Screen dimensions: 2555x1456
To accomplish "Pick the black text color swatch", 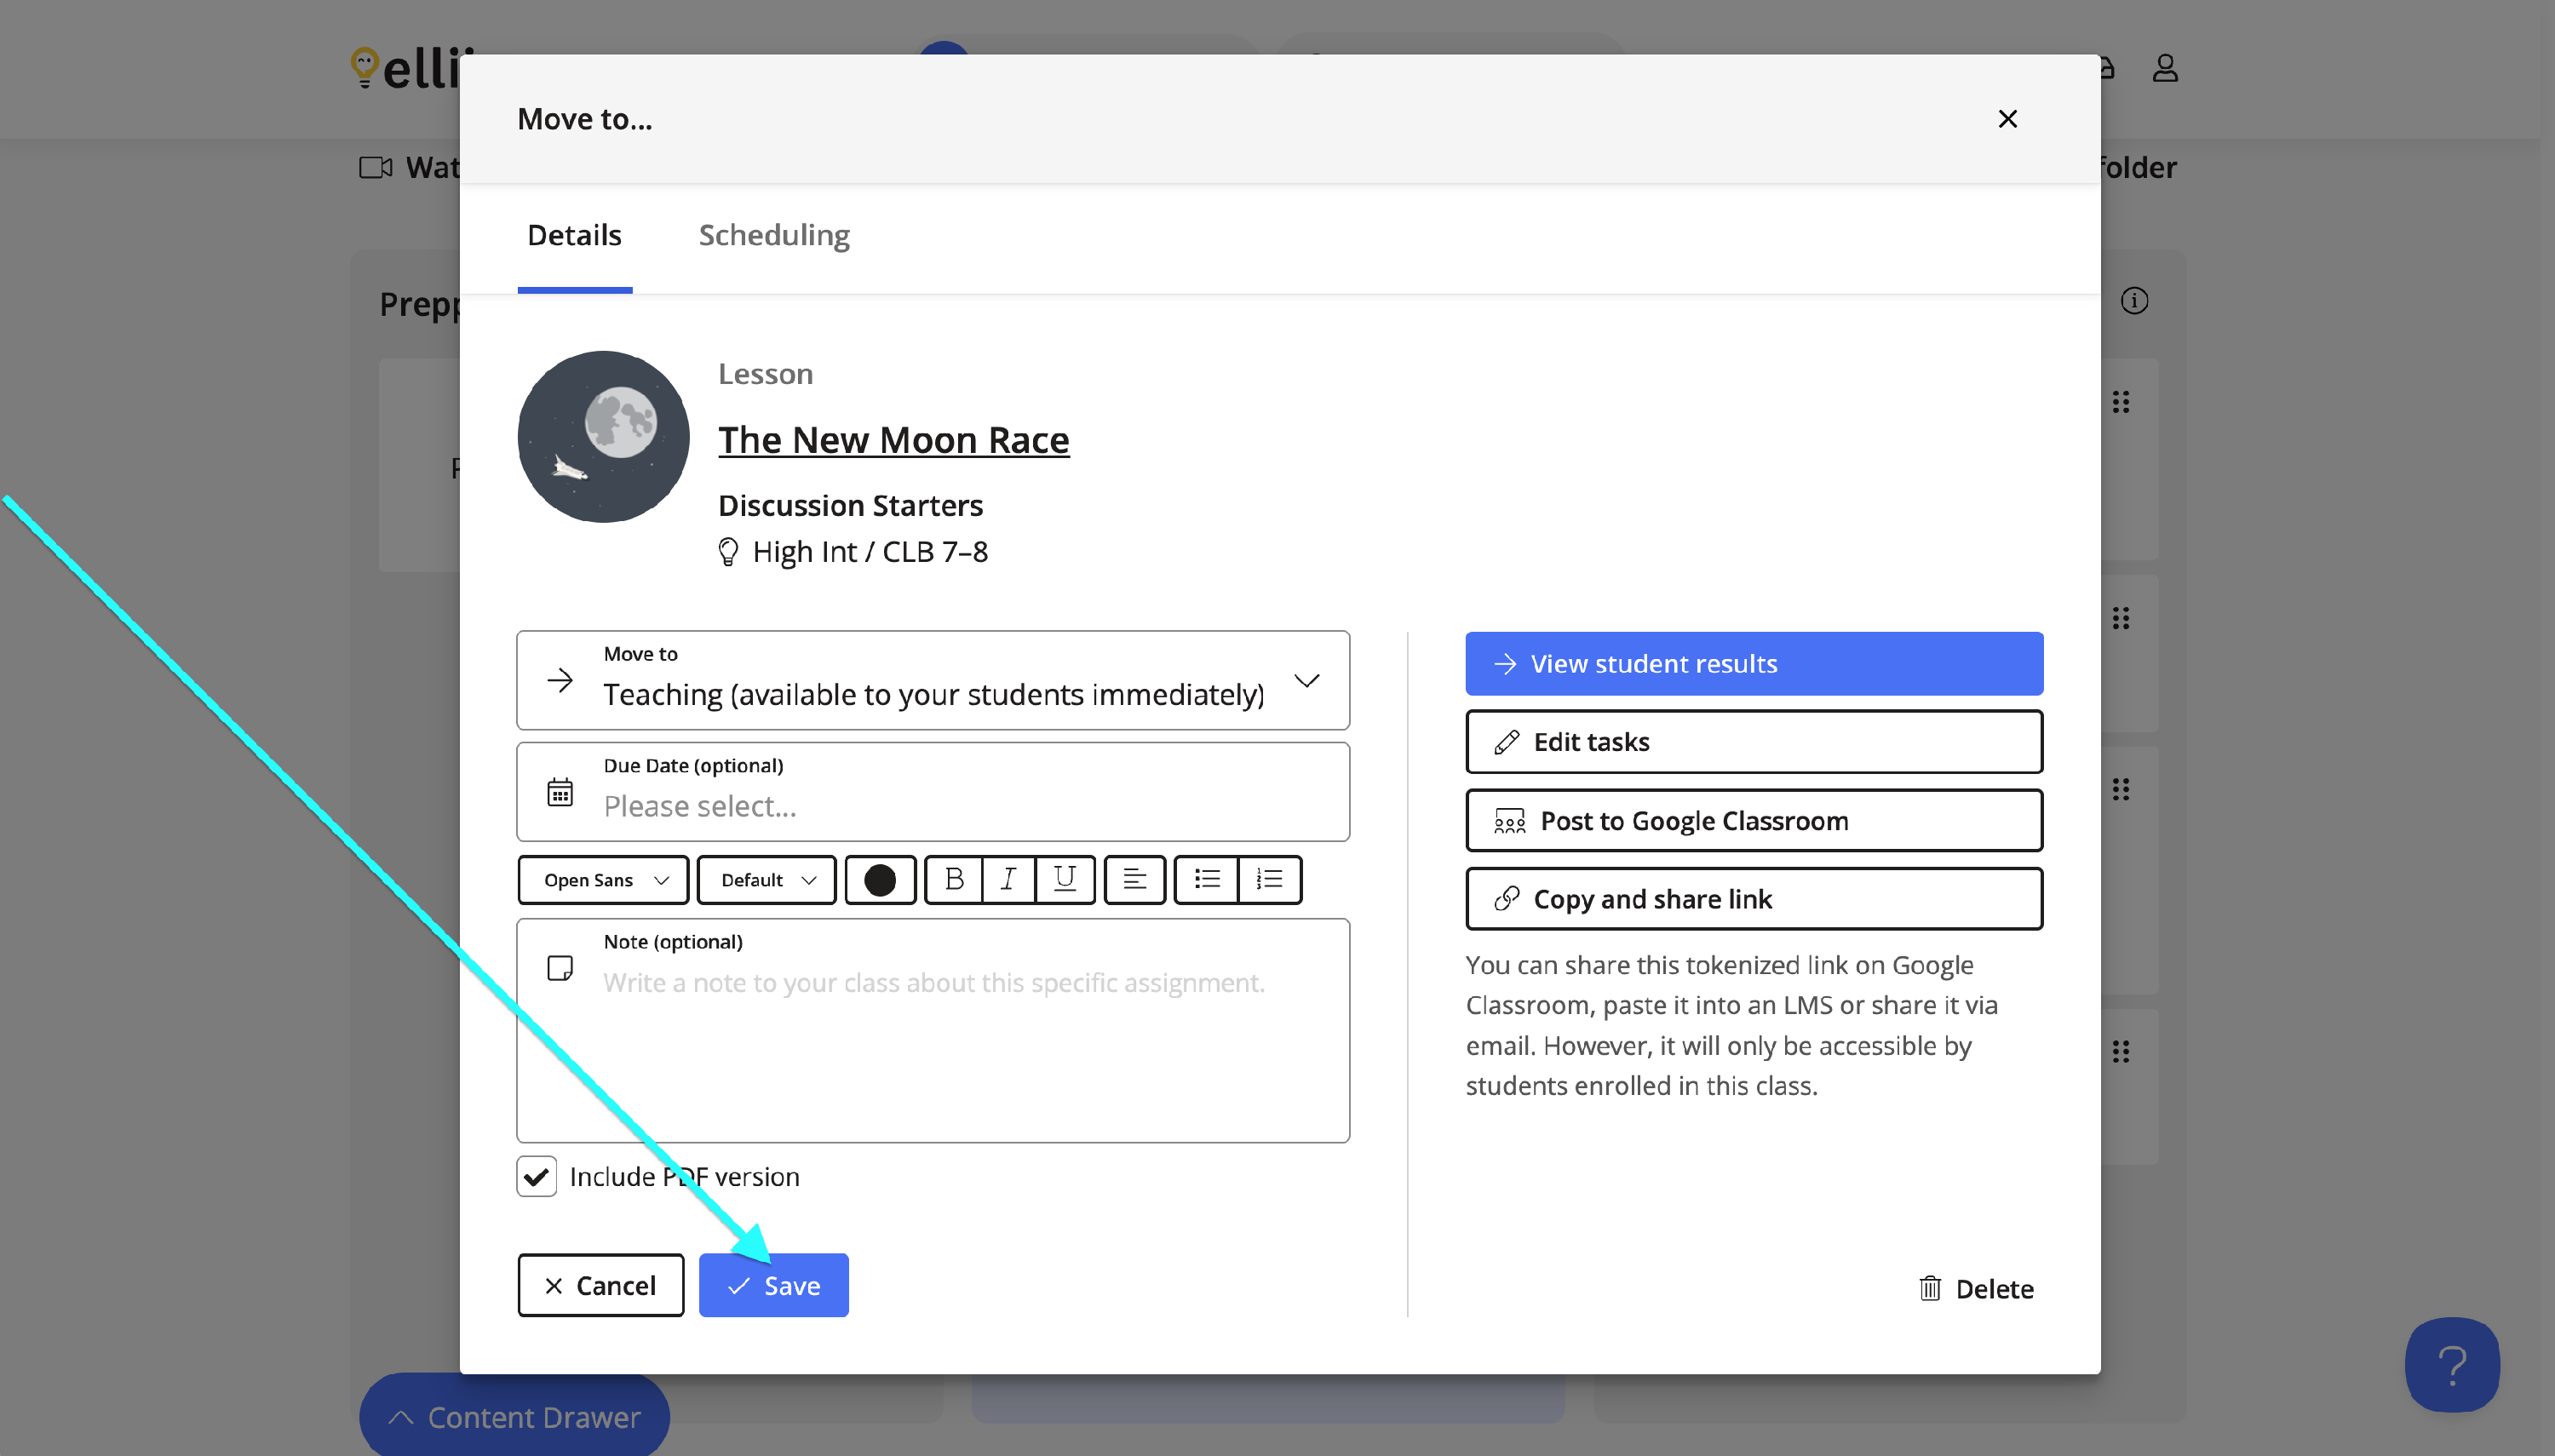I will tap(879, 880).
